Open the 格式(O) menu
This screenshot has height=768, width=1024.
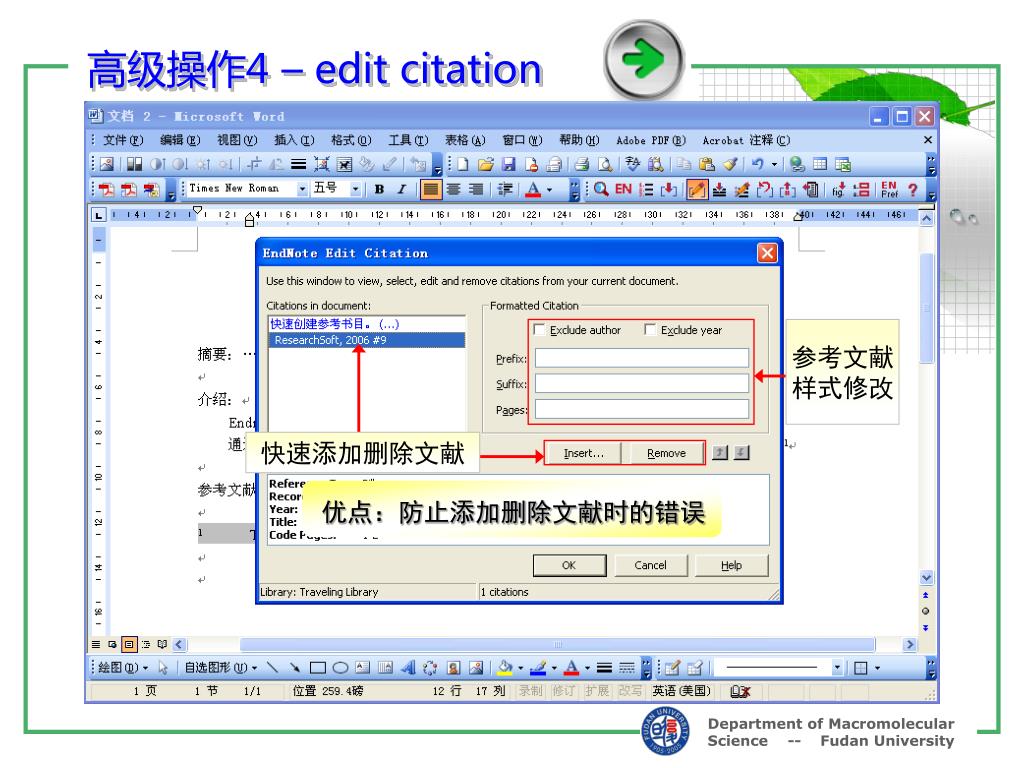[x=351, y=140]
